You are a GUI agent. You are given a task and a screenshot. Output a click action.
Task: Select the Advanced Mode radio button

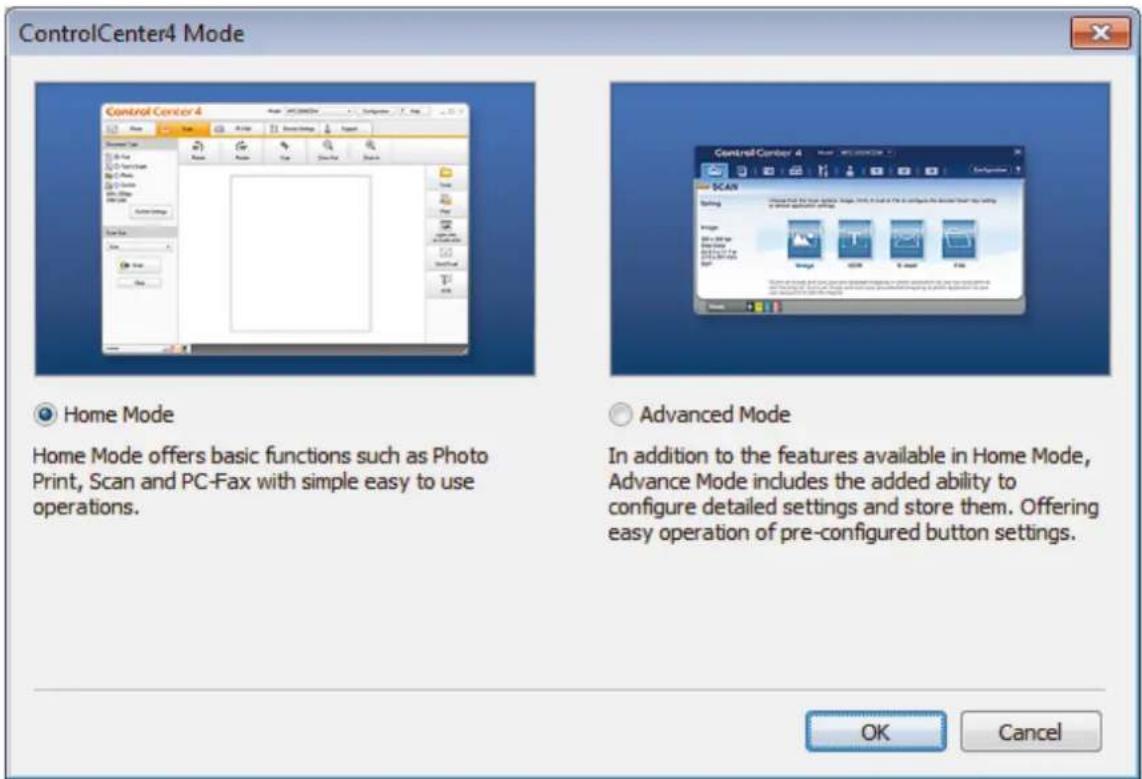coord(620,414)
